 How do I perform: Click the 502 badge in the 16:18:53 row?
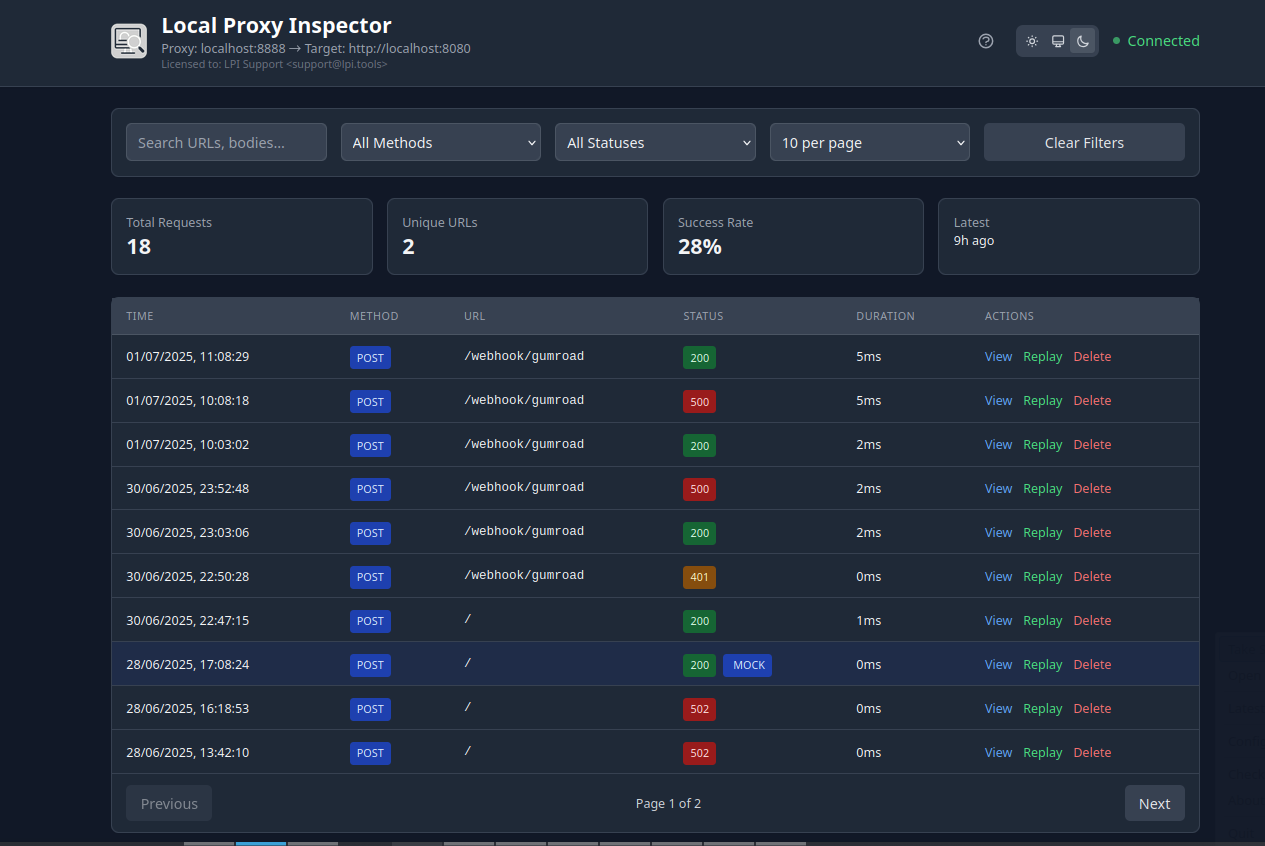coord(699,709)
